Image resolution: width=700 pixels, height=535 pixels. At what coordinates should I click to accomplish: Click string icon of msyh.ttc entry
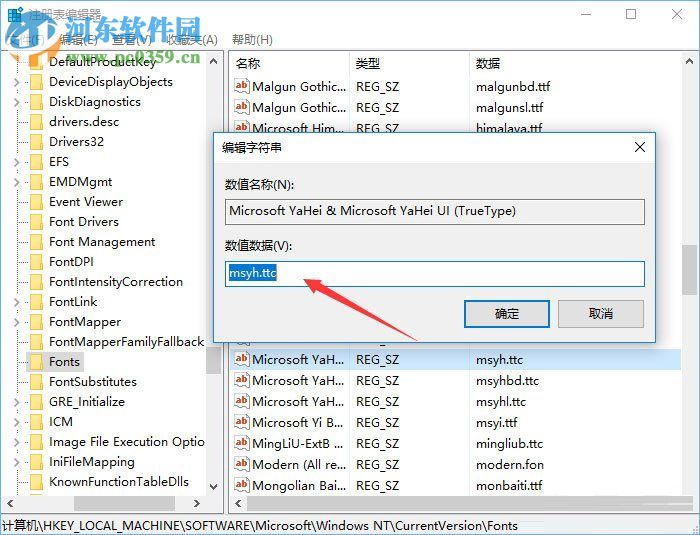[x=241, y=359]
